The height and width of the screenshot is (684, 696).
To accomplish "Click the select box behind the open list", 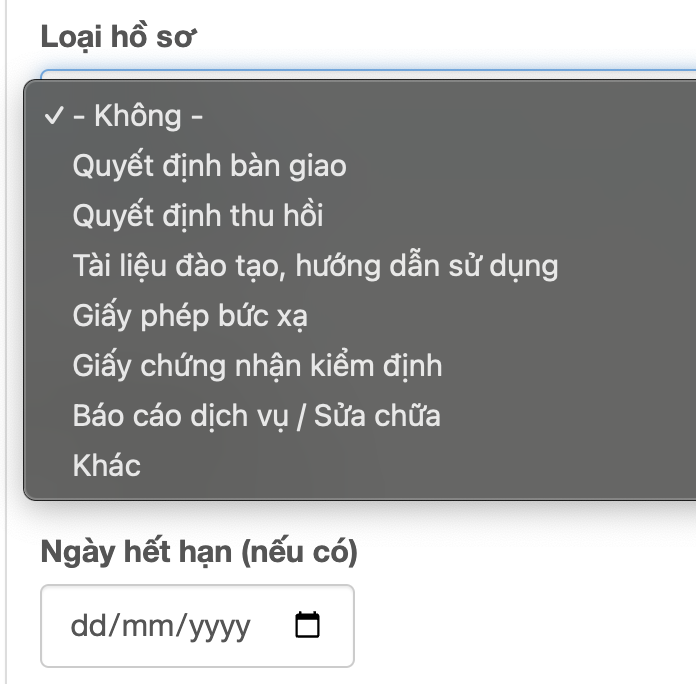I will 360,75.
